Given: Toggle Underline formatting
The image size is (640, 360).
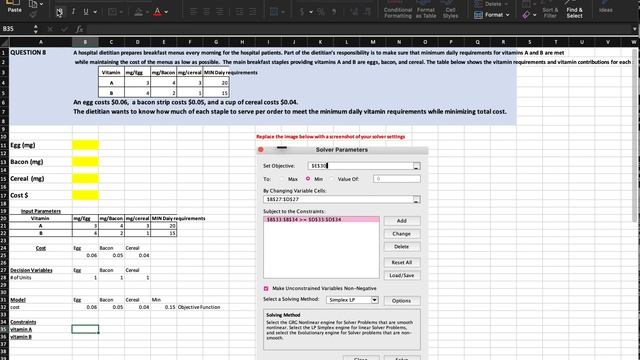Looking at the screenshot, I should [86, 12].
